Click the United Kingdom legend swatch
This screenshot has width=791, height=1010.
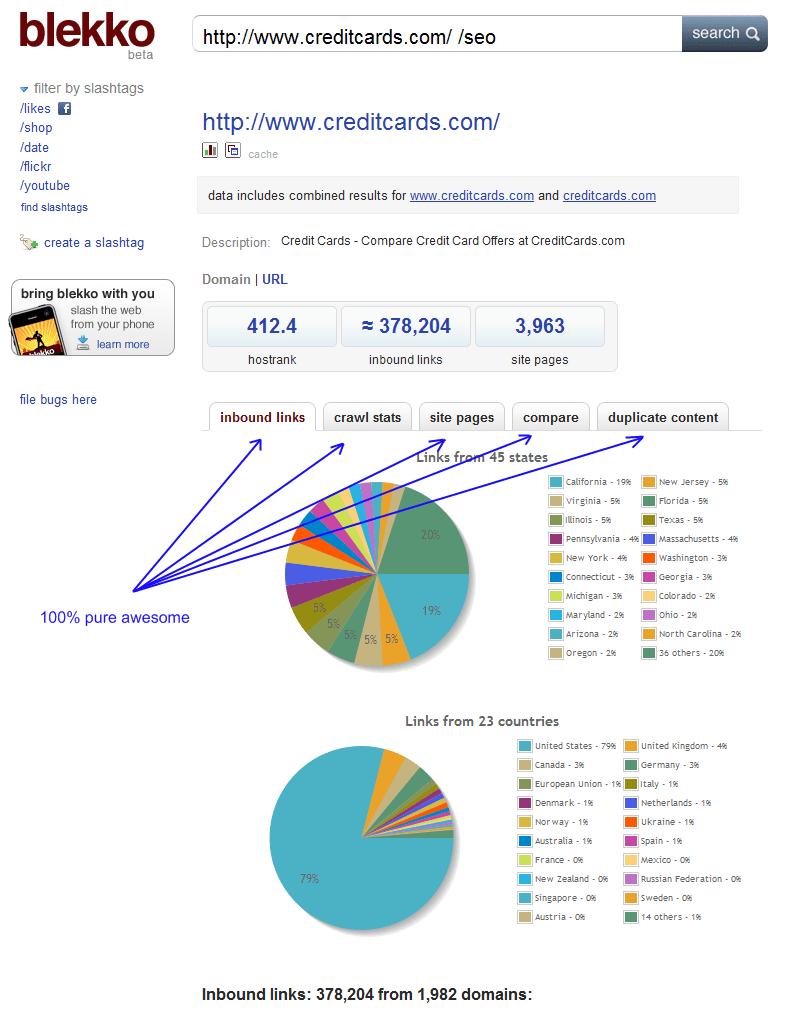[x=631, y=746]
